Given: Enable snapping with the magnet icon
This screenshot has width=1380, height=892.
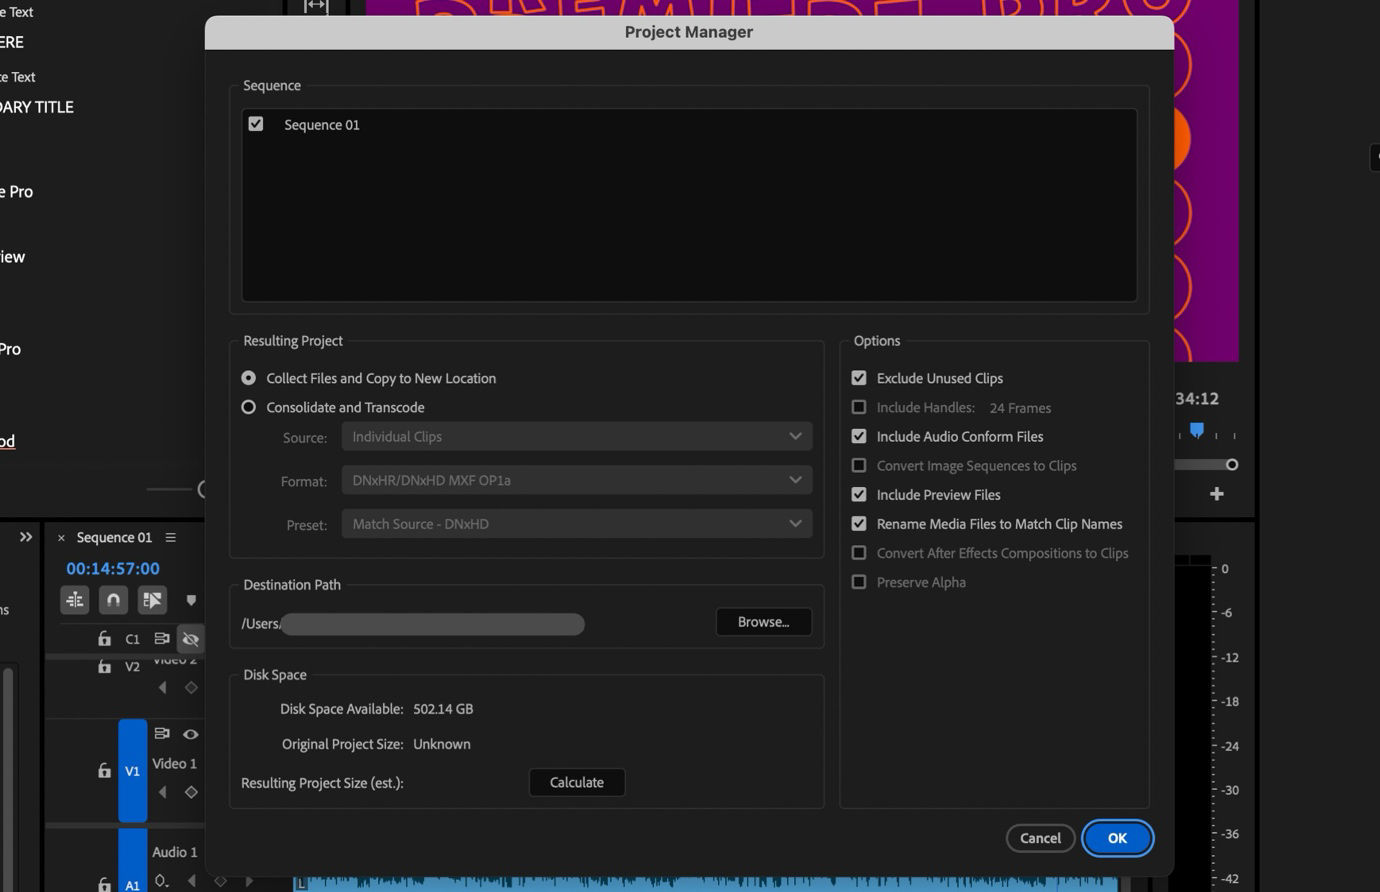Looking at the screenshot, I should point(112,600).
